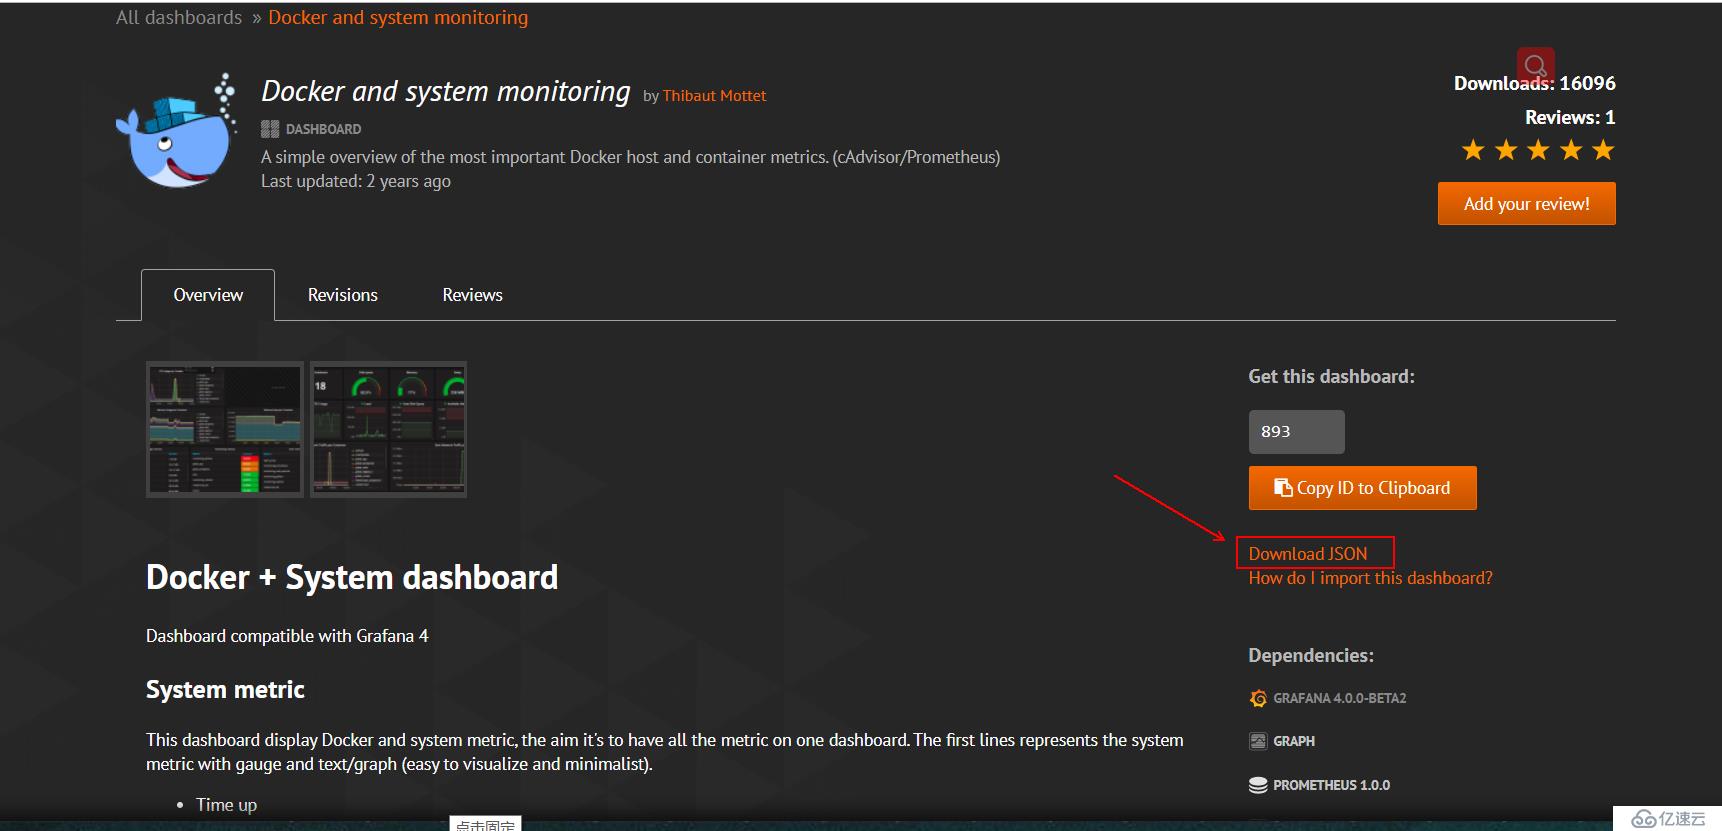Viewport: 1722px width, 831px height.
Task: Open the second dashboard screenshot with gauges
Action: (388, 429)
